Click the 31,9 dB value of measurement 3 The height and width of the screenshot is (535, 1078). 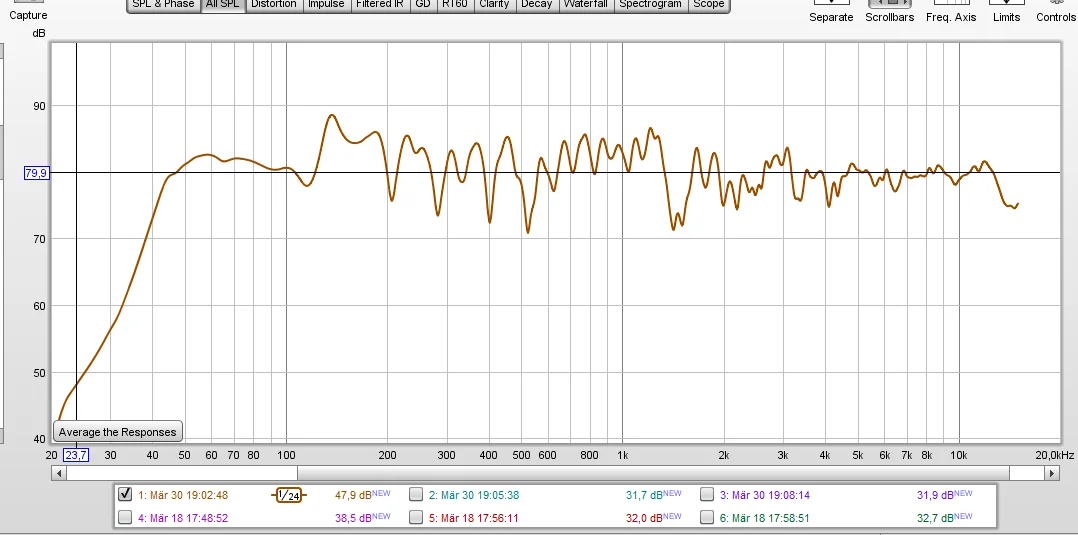[936, 495]
